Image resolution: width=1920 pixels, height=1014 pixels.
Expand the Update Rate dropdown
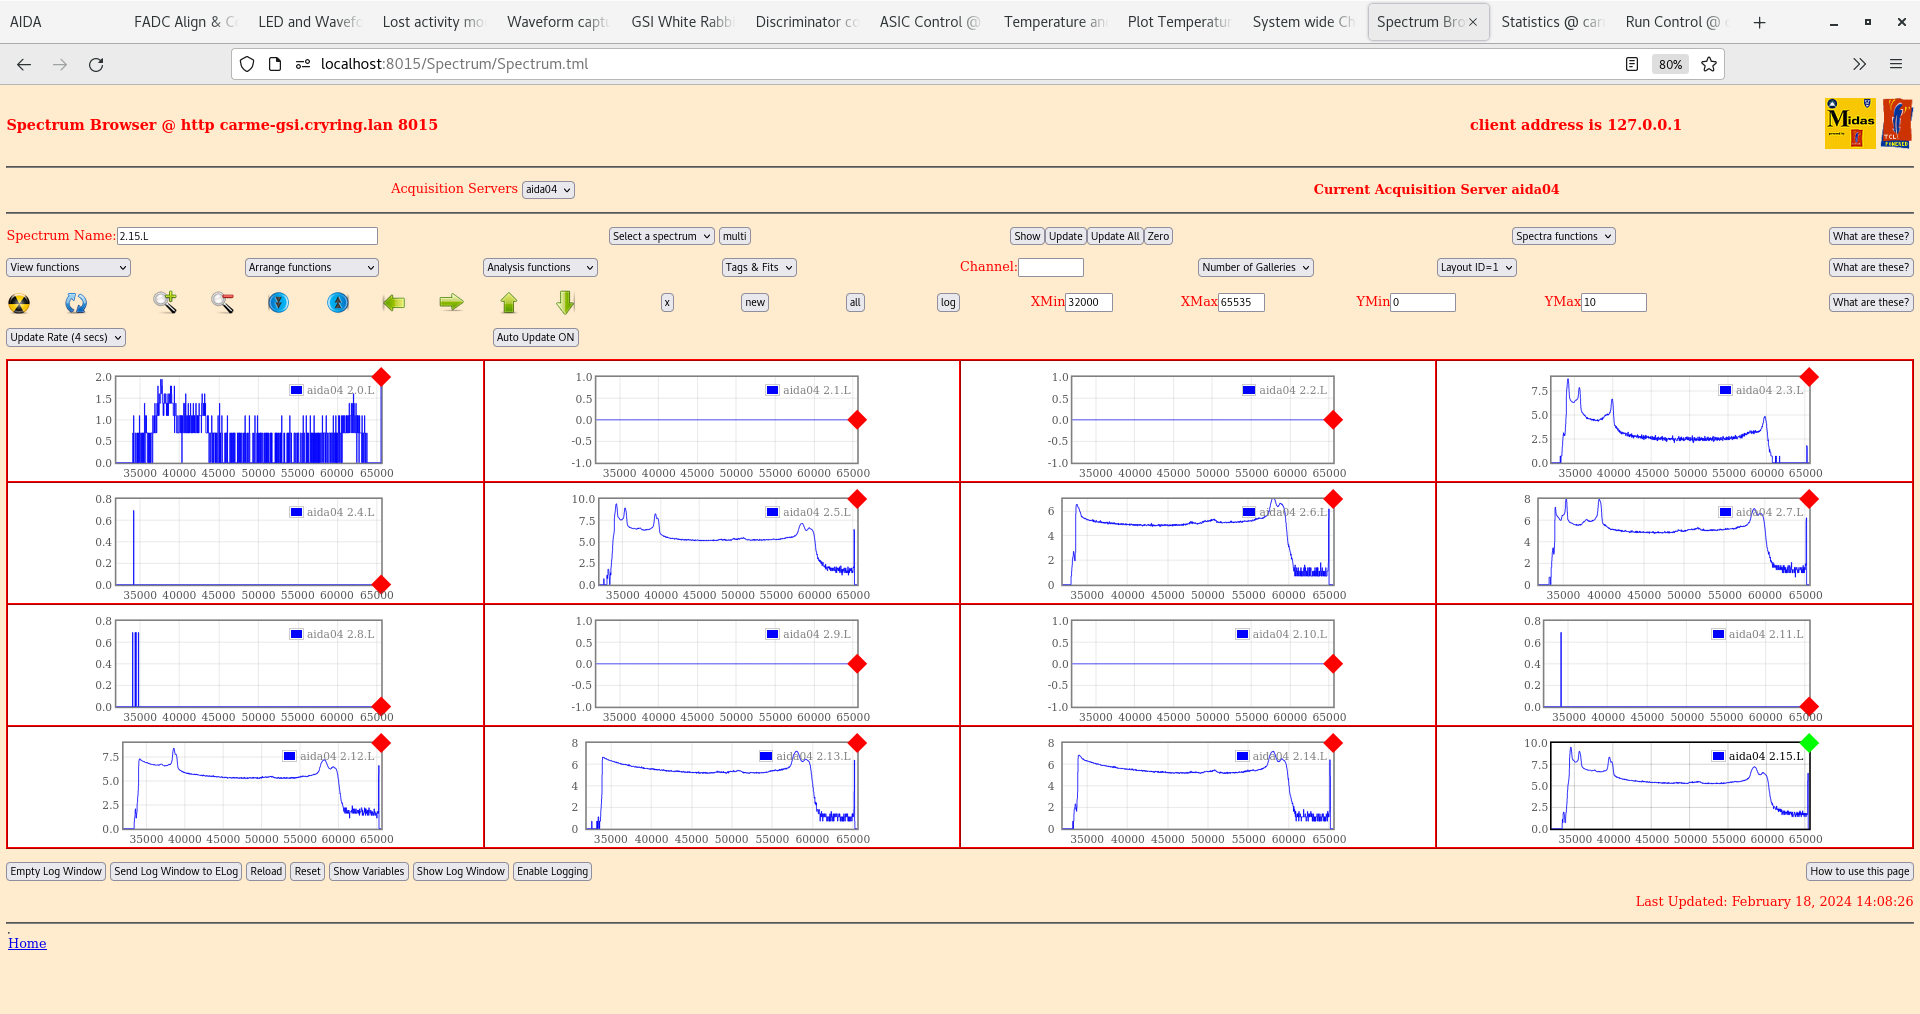click(66, 338)
